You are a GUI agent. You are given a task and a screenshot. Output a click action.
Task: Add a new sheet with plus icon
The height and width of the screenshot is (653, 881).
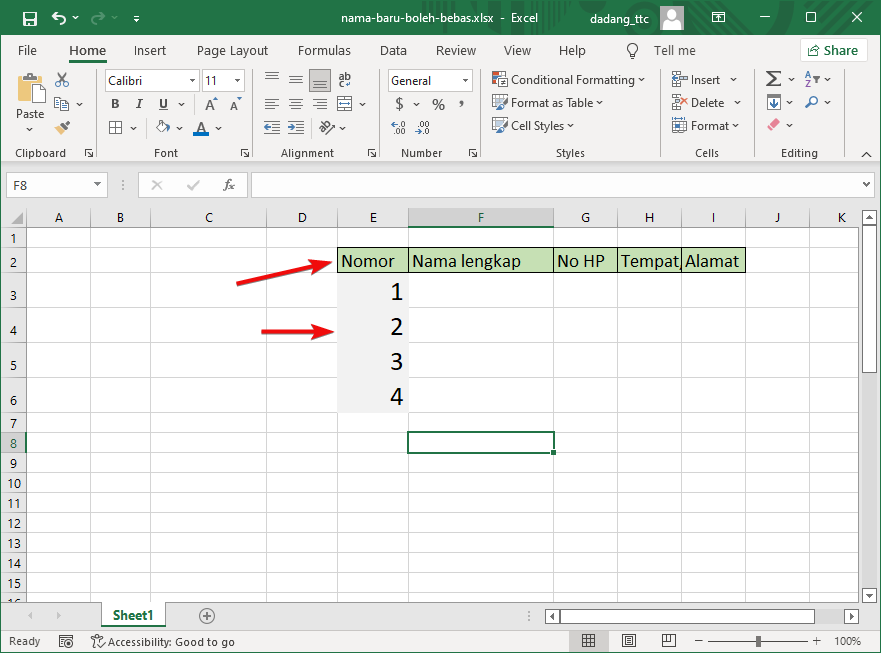point(207,616)
